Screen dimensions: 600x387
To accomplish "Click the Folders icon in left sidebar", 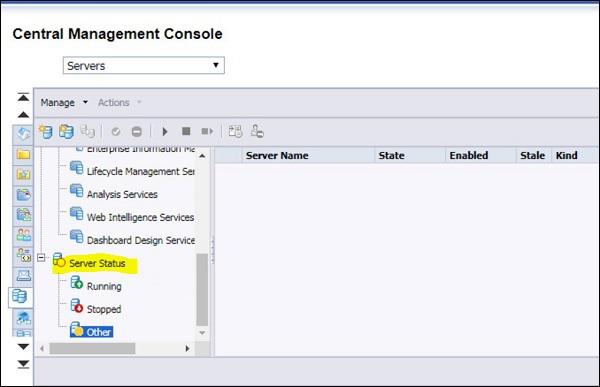I will coord(23,154).
